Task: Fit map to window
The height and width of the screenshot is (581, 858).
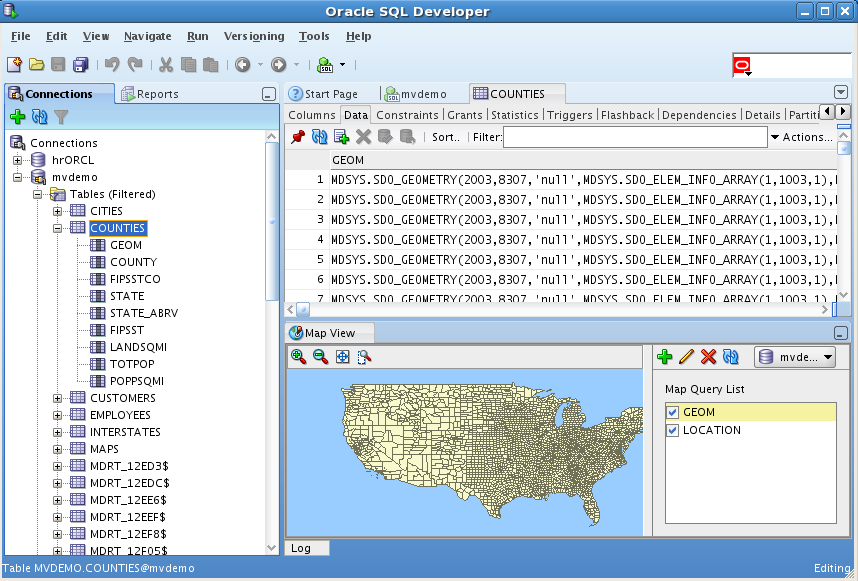Action: (343, 357)
